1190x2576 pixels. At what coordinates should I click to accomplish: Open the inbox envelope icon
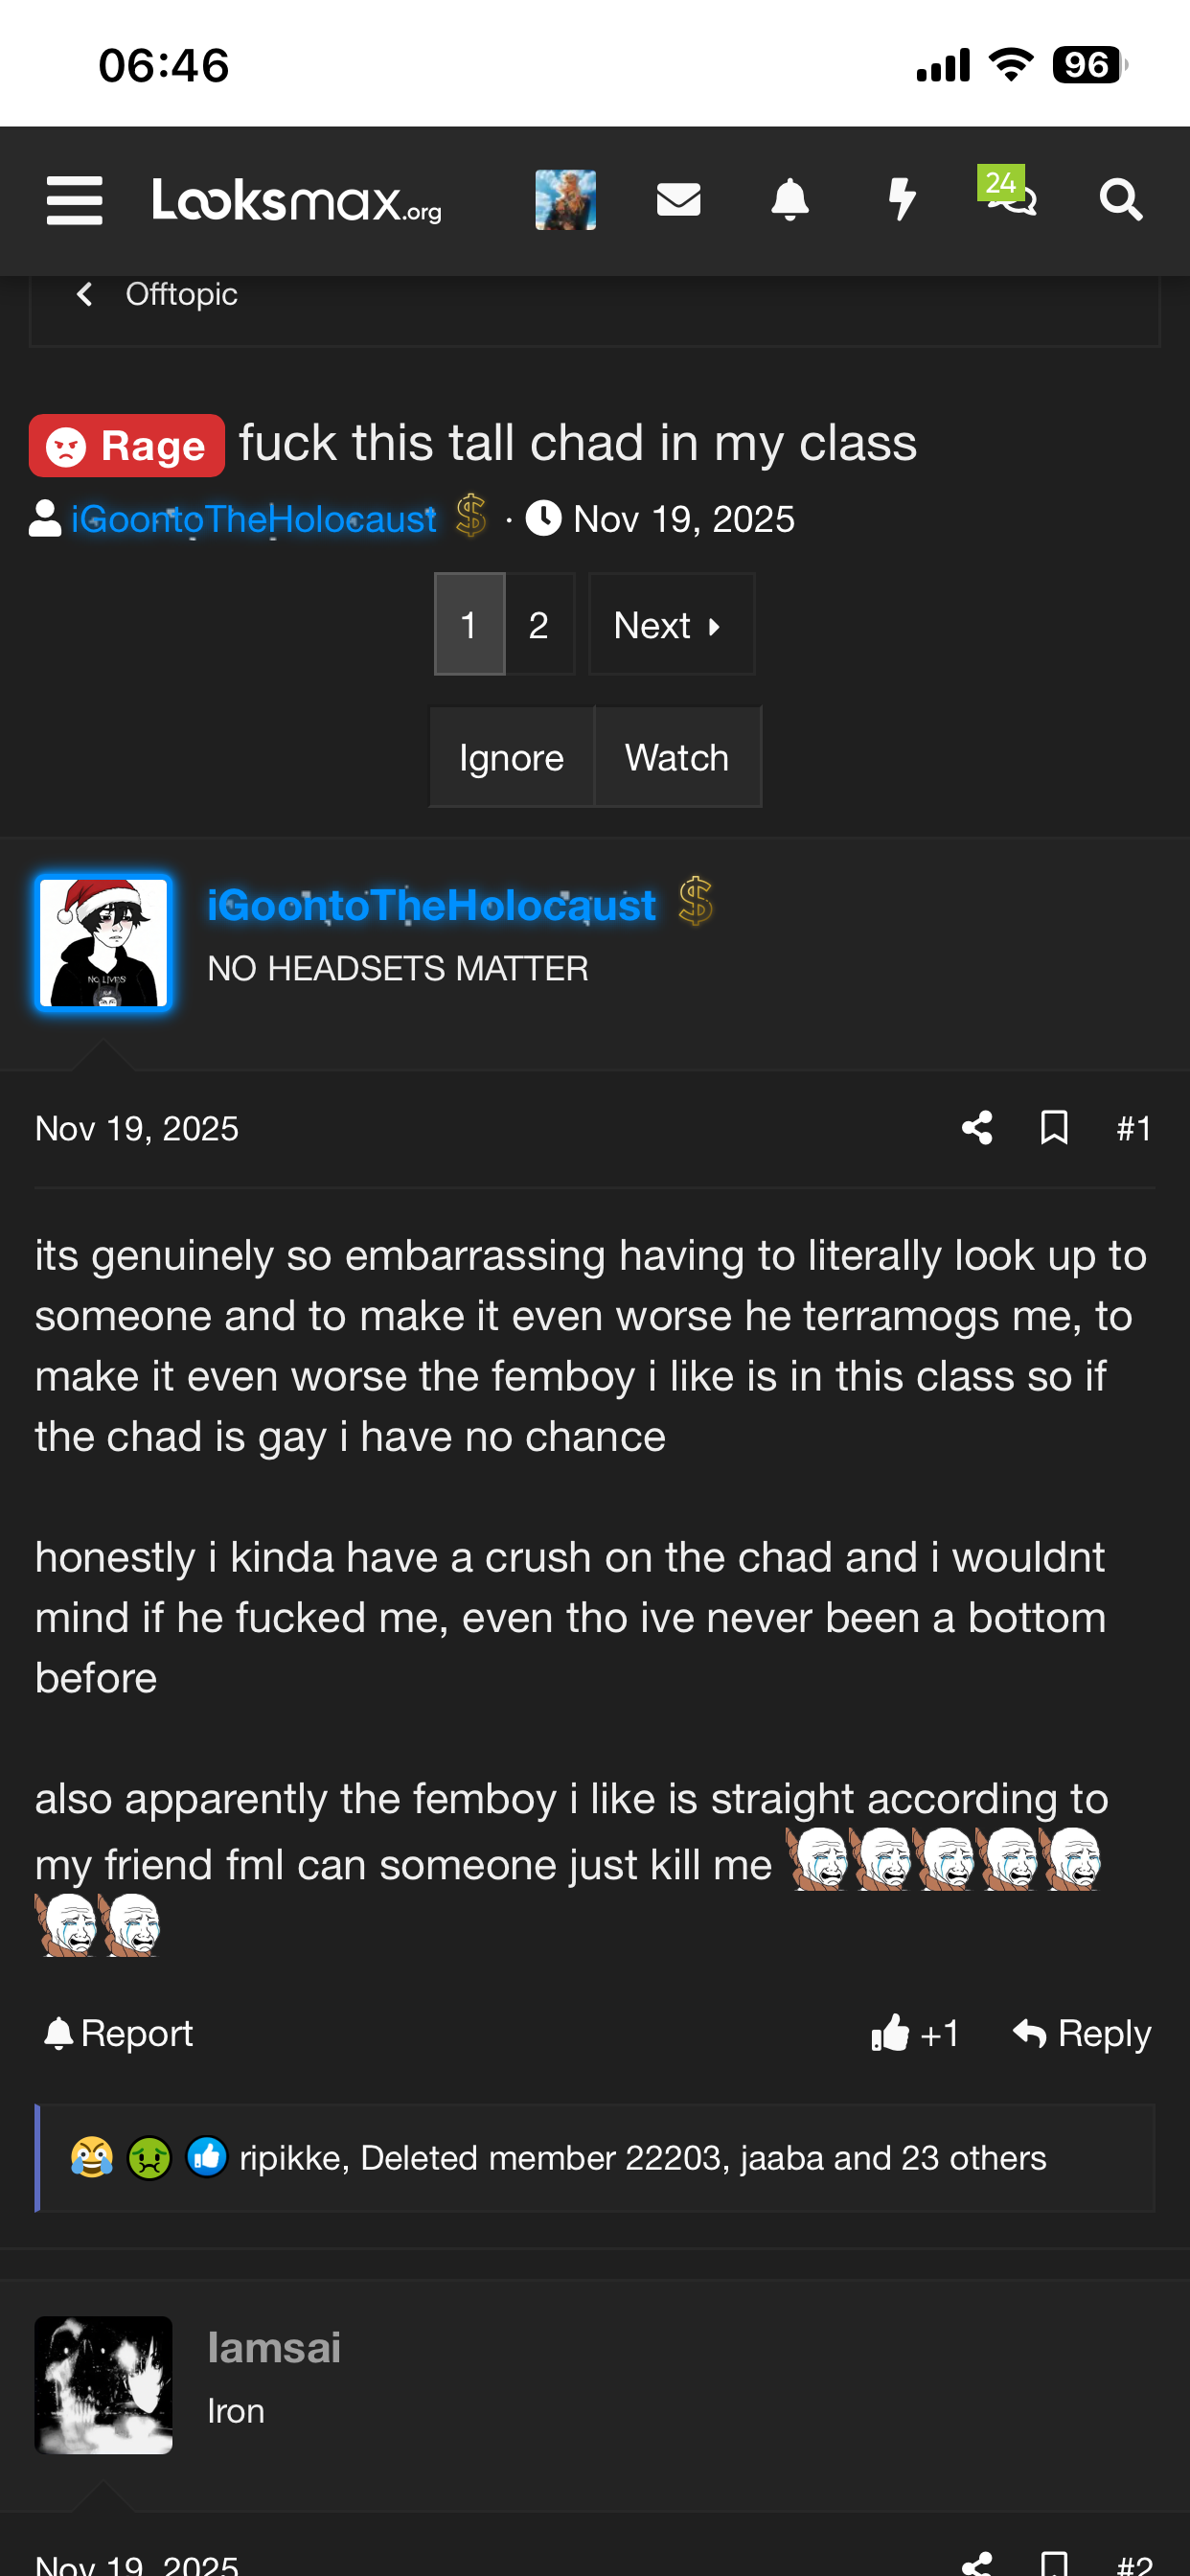678,200
